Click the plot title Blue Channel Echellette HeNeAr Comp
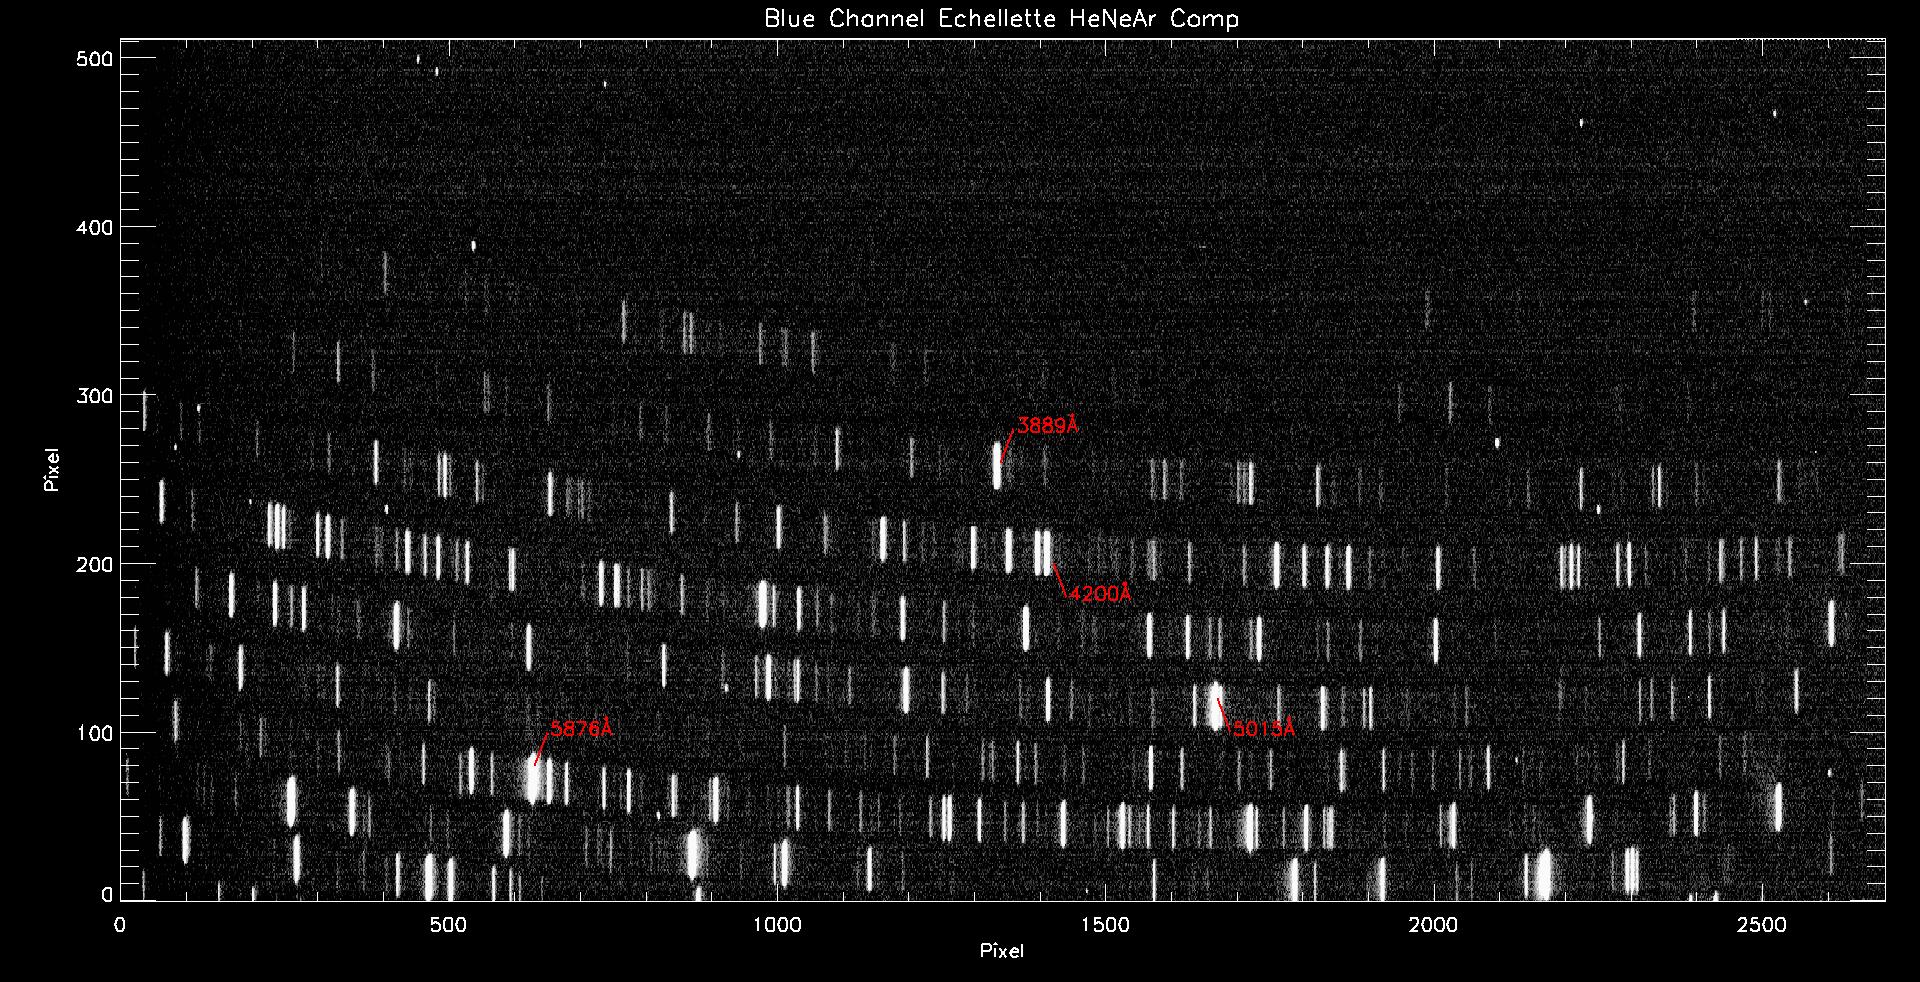Screen dimensions: 1920x982 (1001, 19)
